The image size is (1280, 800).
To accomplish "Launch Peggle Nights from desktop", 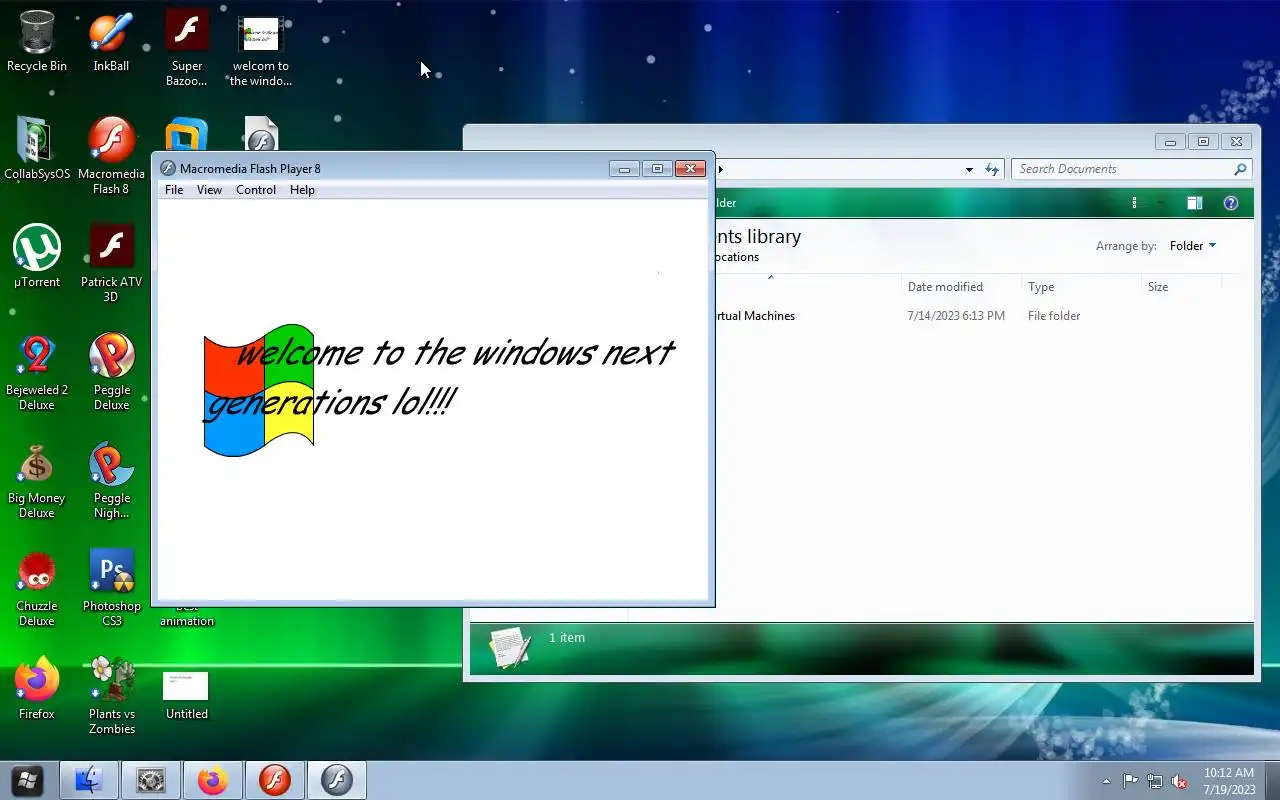I will pyautogui.click(x=111, y=479).
